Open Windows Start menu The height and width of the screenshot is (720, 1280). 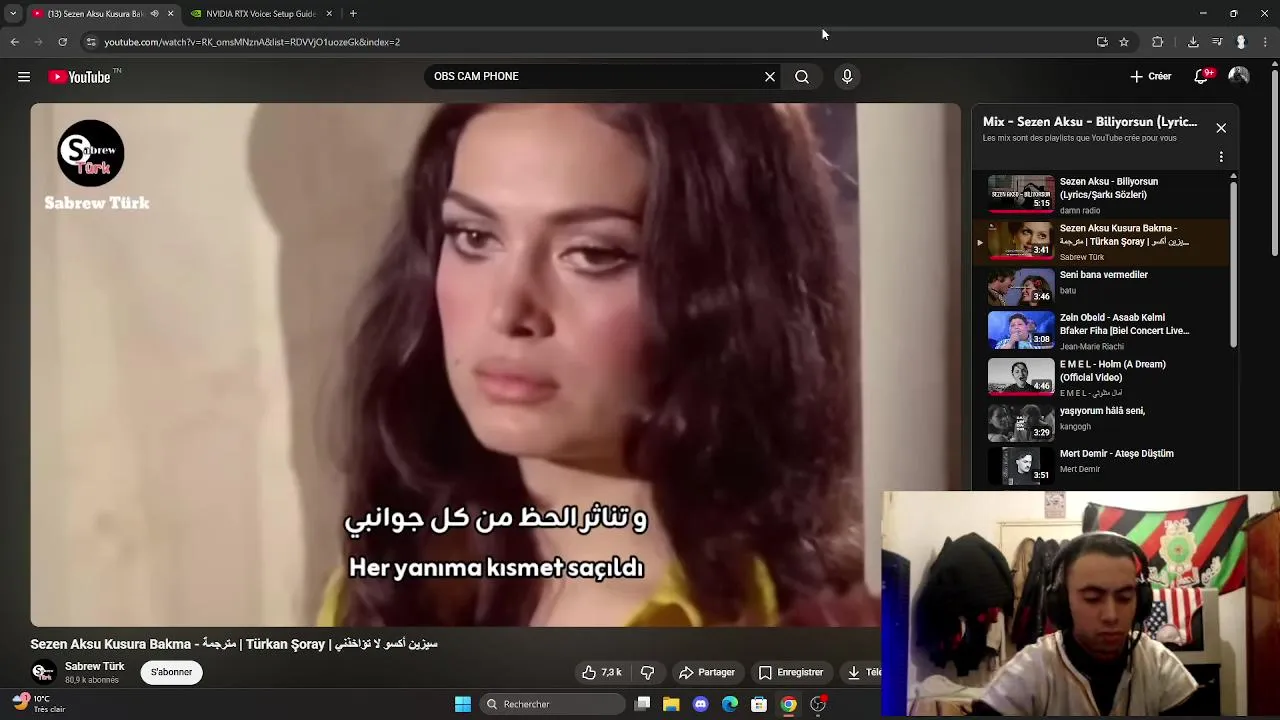click(x=462, y=705)
